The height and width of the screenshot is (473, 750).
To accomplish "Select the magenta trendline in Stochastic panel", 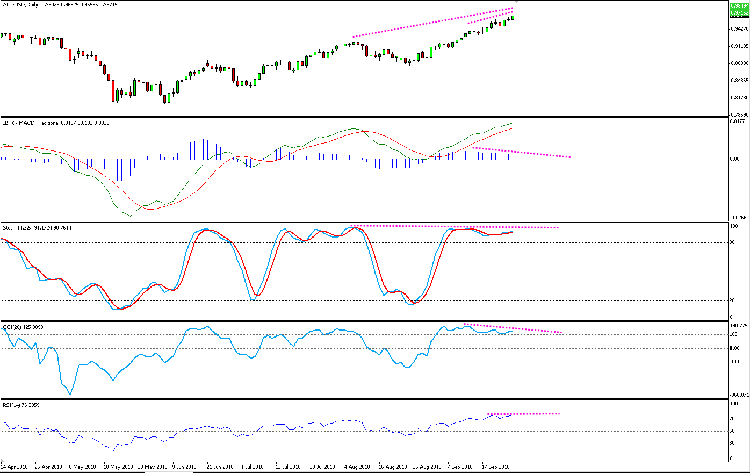I will (x=454, y=227).
